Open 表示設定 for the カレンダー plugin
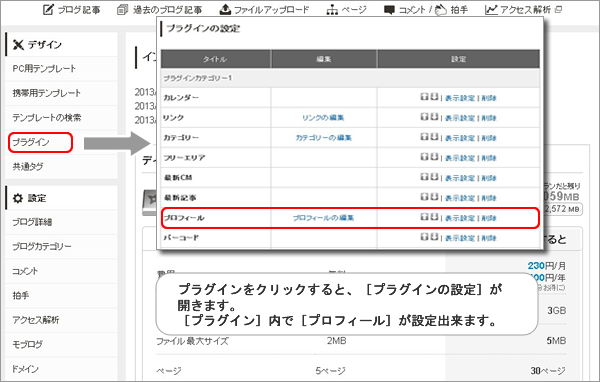This screenshot has width=600, height=382. click(x=460, y=98)
